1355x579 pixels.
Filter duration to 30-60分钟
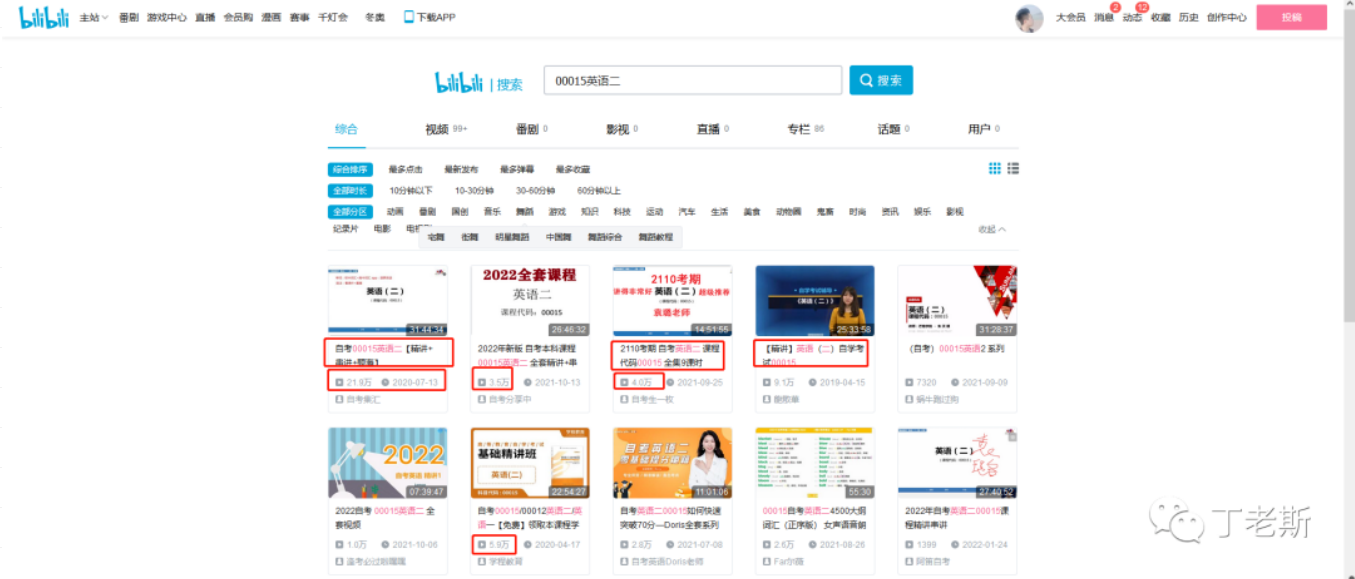pos(535,191)
